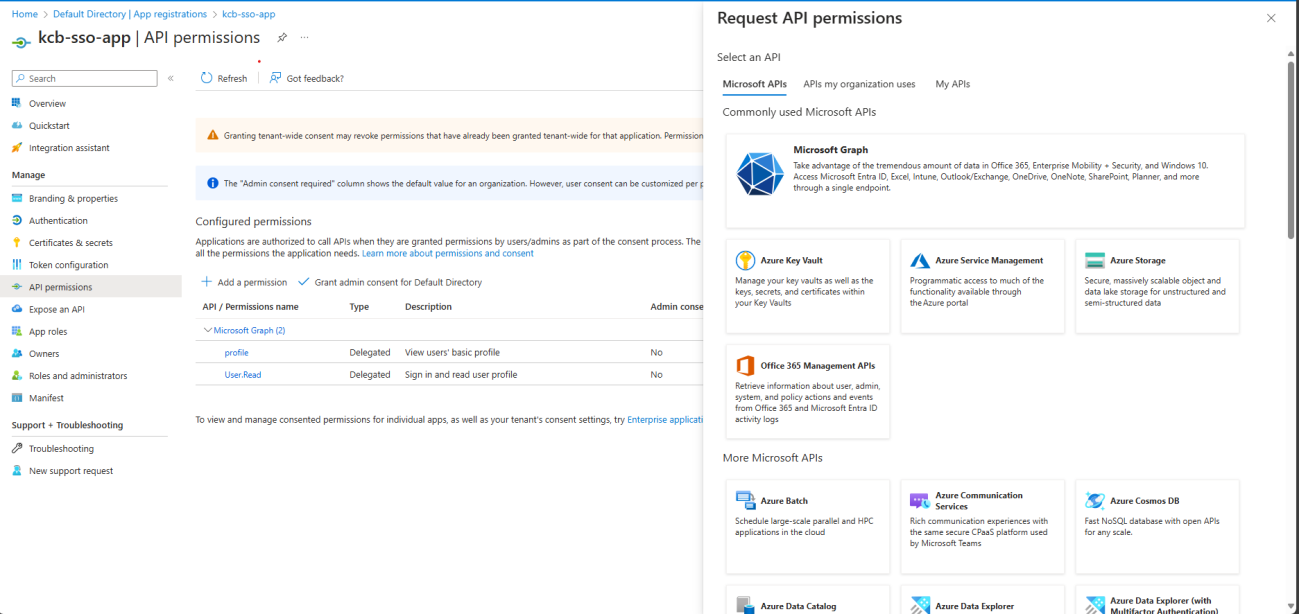This screenshot has width=1299, height=614.
Task: Choose the Azure Cosmos DB icon
Action: coord(1095,500)
